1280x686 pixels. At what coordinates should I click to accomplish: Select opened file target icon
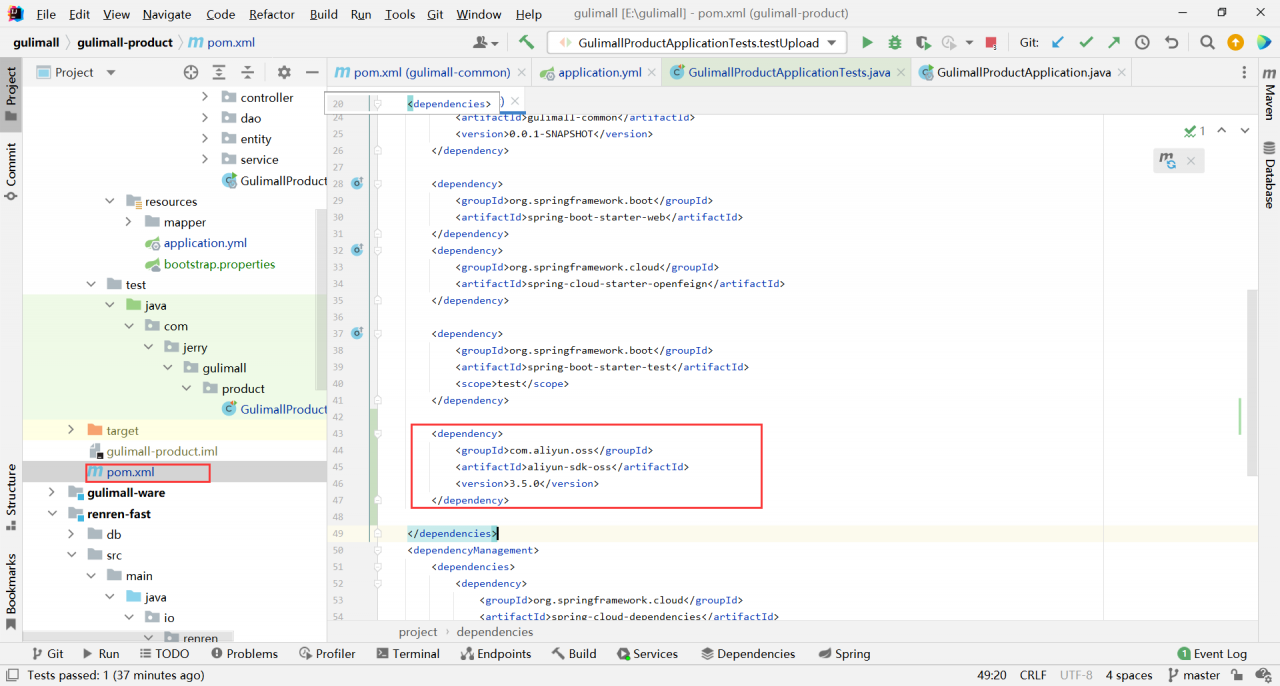191,72
